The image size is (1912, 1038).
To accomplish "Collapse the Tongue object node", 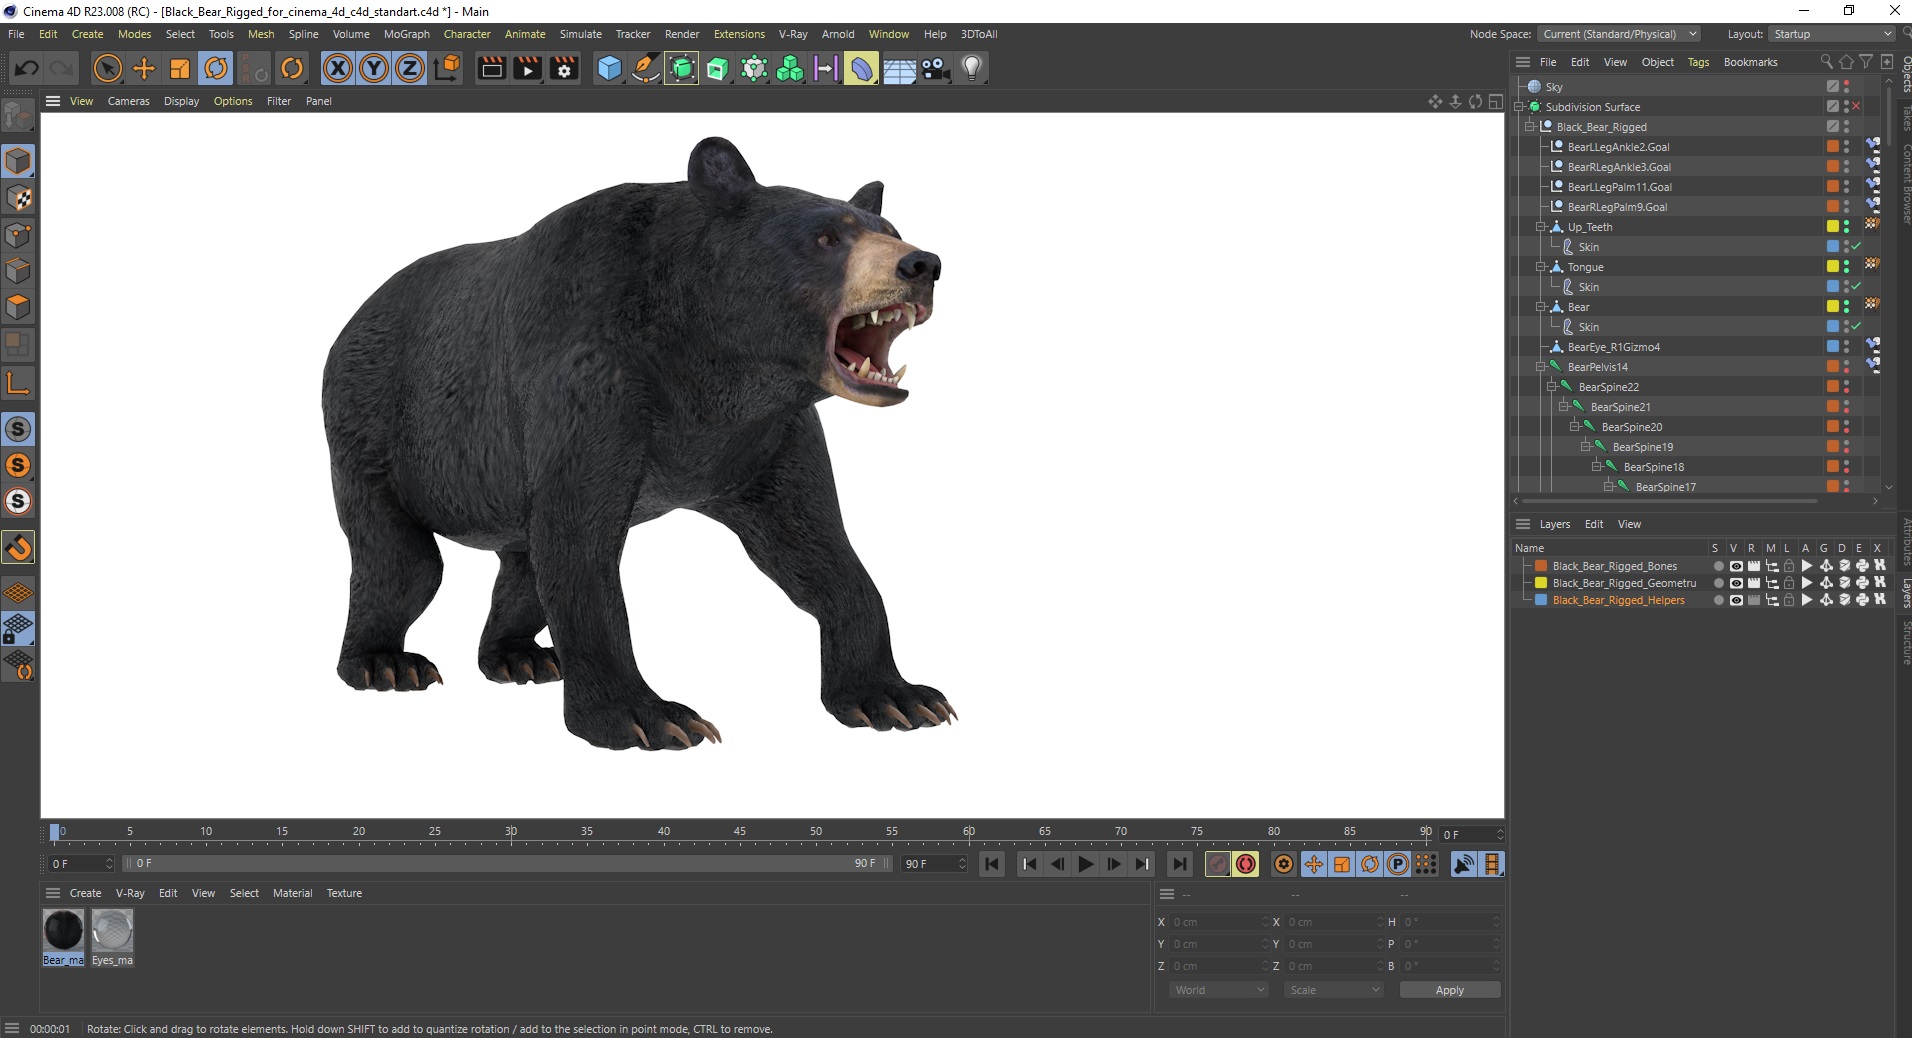I will [1541, 267].
